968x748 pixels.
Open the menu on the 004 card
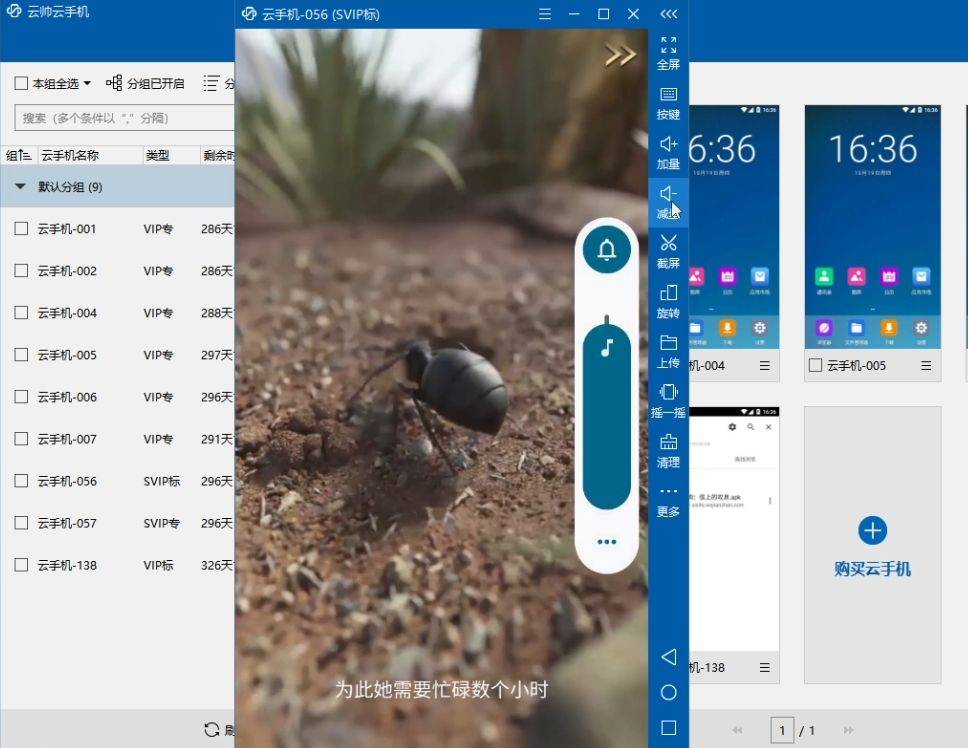pyautogui.click(x=764, y=365)
